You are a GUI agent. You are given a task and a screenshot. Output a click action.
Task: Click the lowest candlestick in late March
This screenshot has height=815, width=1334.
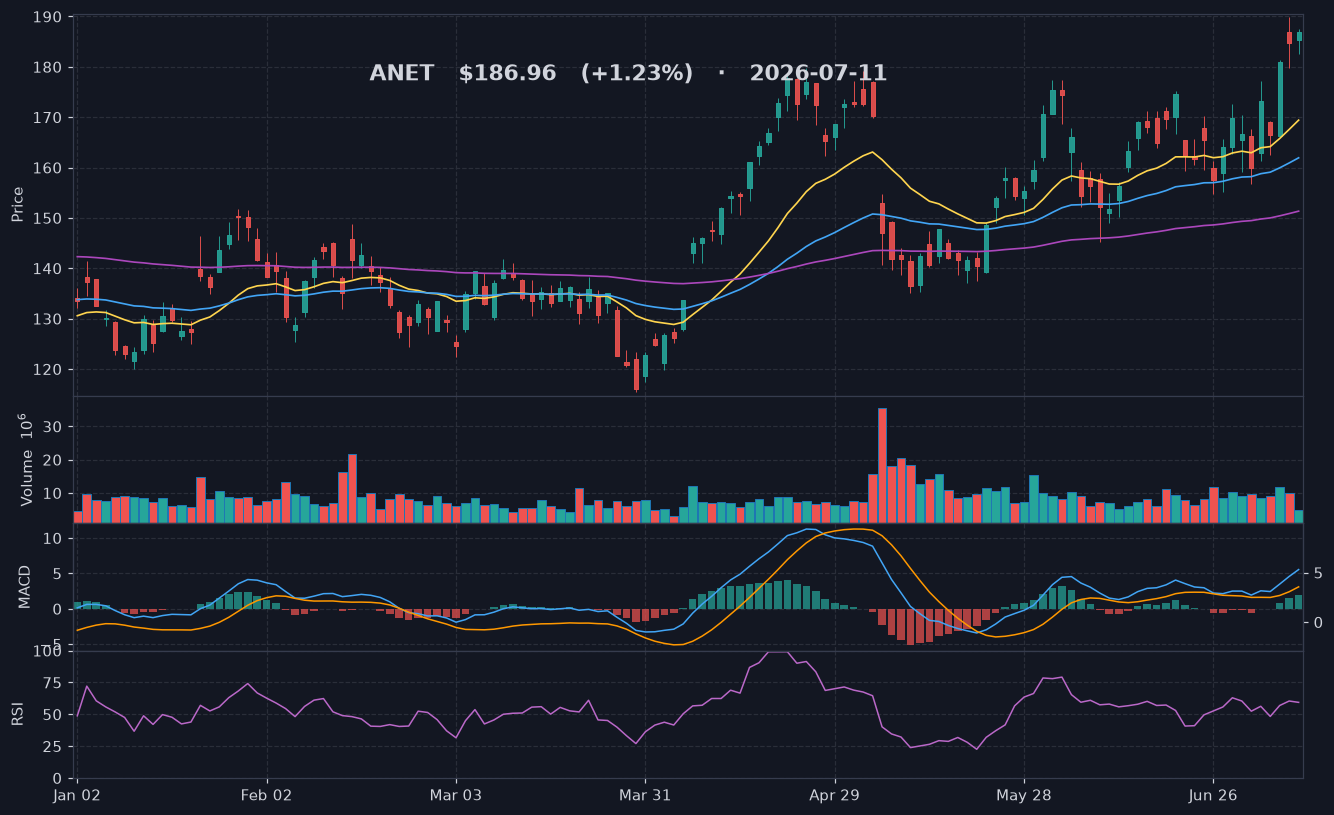click(636, 374)
